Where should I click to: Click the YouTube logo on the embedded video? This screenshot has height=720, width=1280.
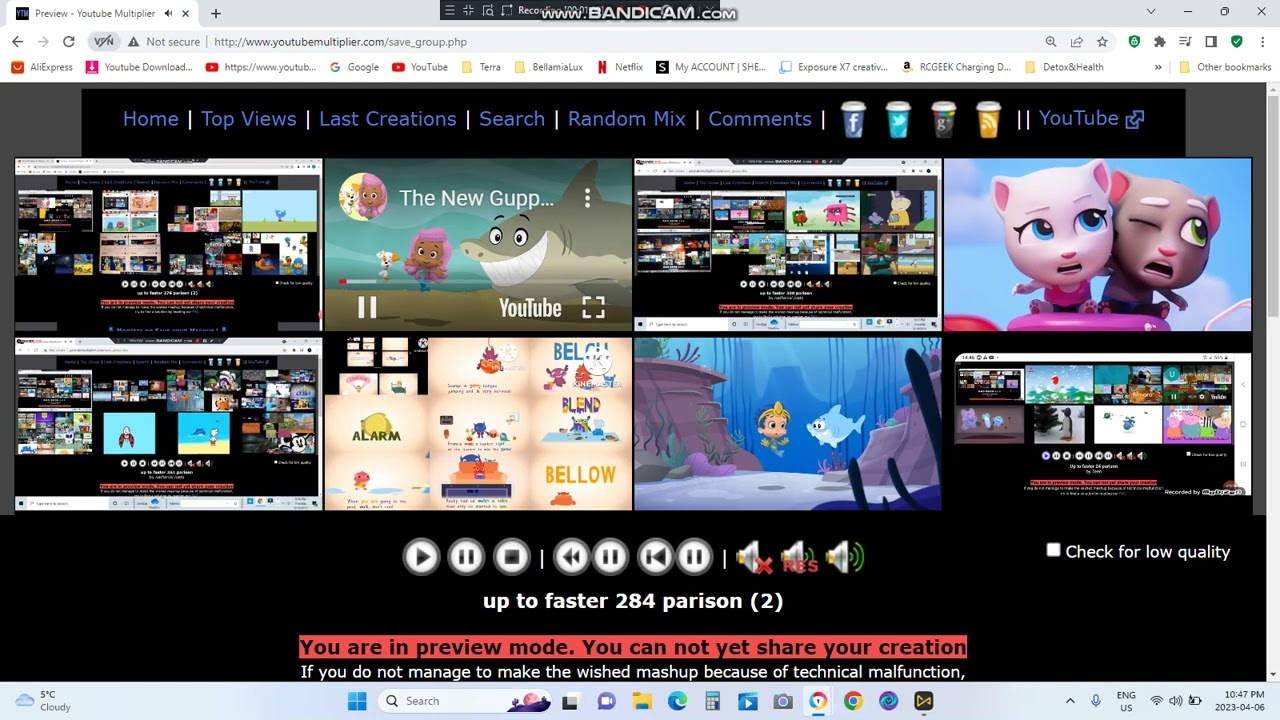point(530,308)
